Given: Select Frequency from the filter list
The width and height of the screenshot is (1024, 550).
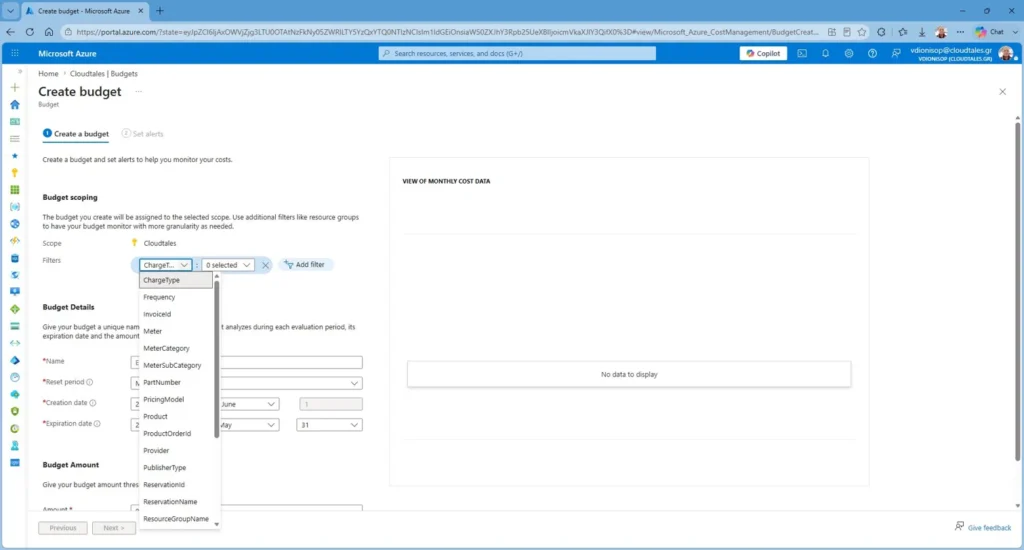Looking at the screenshot, I should [x=176, y=297].
